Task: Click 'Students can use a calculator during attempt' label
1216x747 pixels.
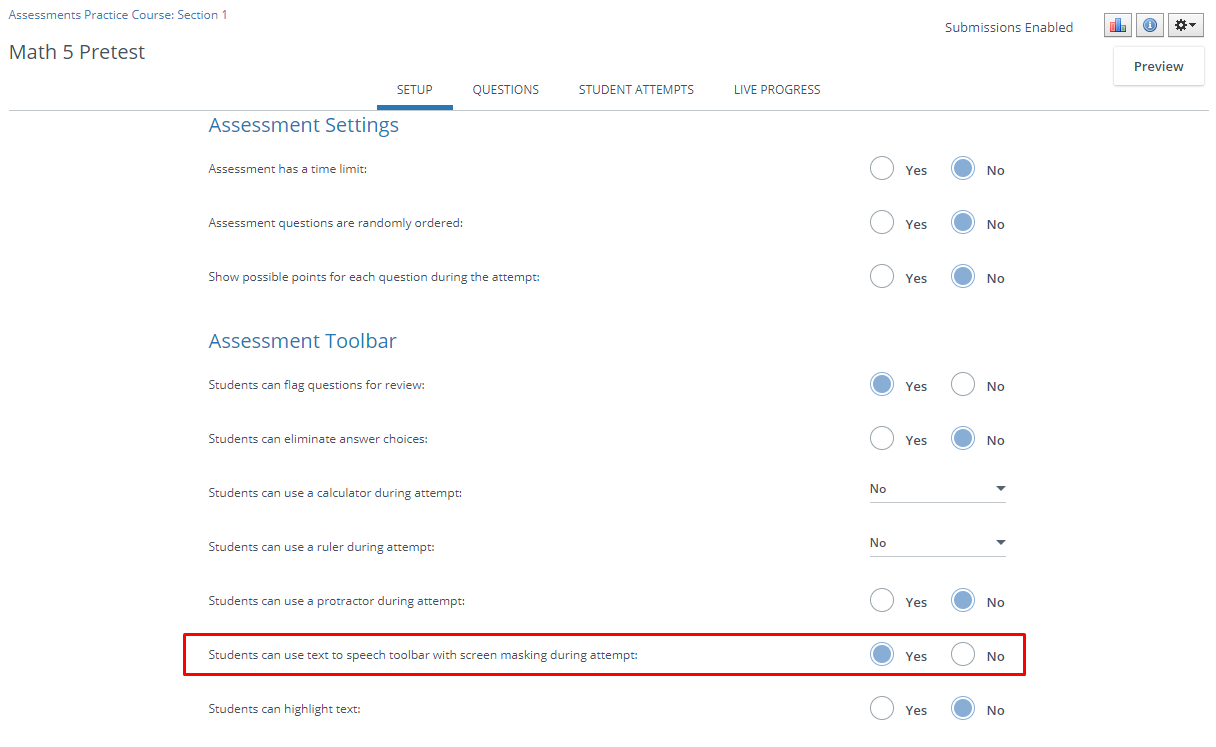Action: click(335, 493)
